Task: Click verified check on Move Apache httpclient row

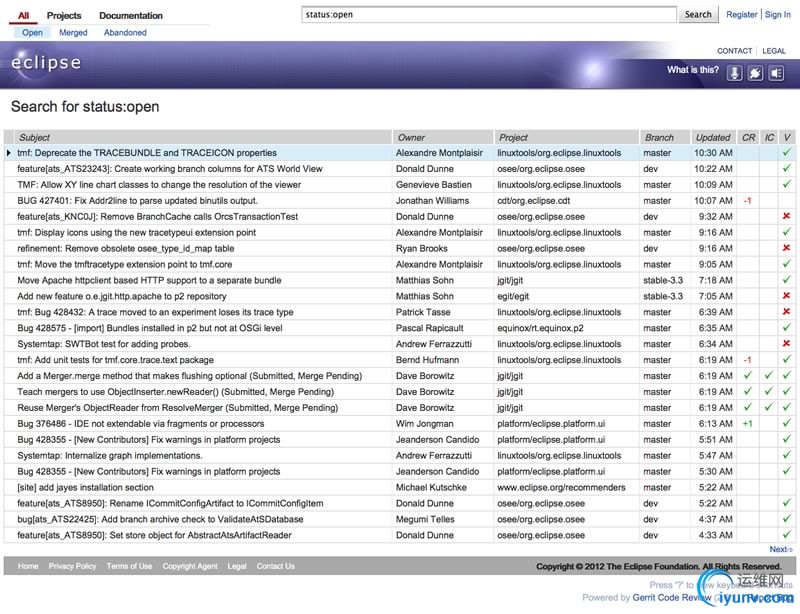Action: point(787,279)
